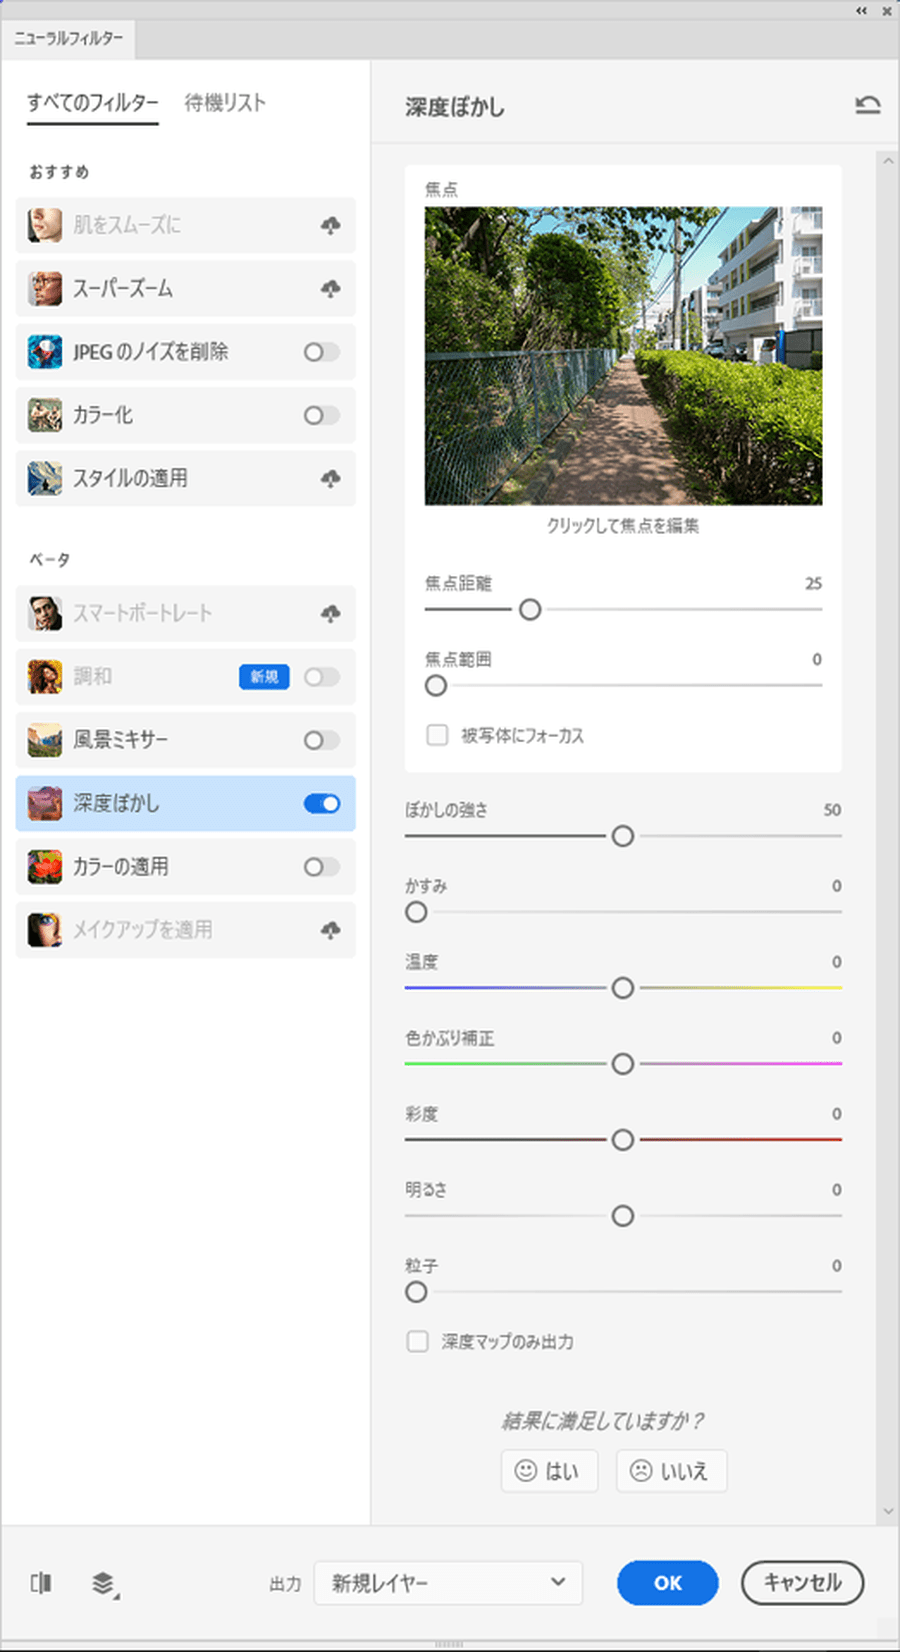
Task: Download スタイルの適用 filter via cloud icon
Action: pyautogui.click(x=330, y=479)
